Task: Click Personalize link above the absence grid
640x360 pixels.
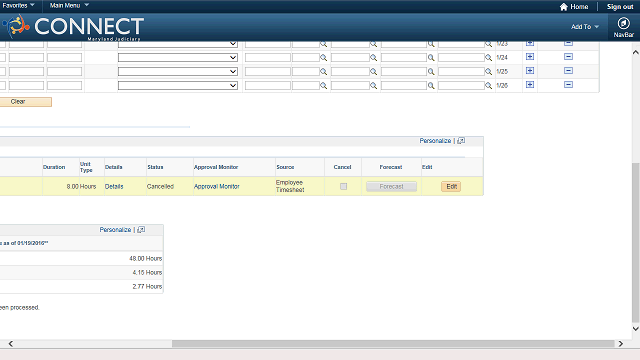Action: (x=435, y=140)
